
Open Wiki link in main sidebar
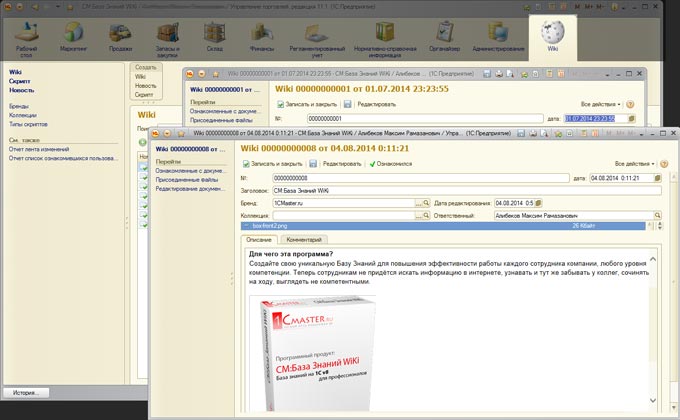pos(15,72)
